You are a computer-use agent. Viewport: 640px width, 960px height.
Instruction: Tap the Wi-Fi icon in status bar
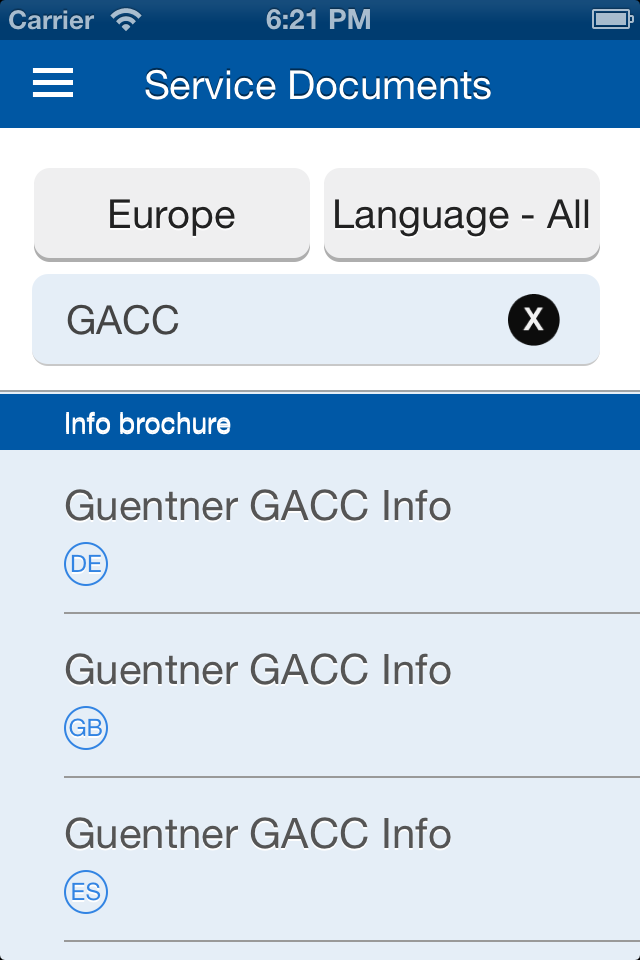click(127, 19)
